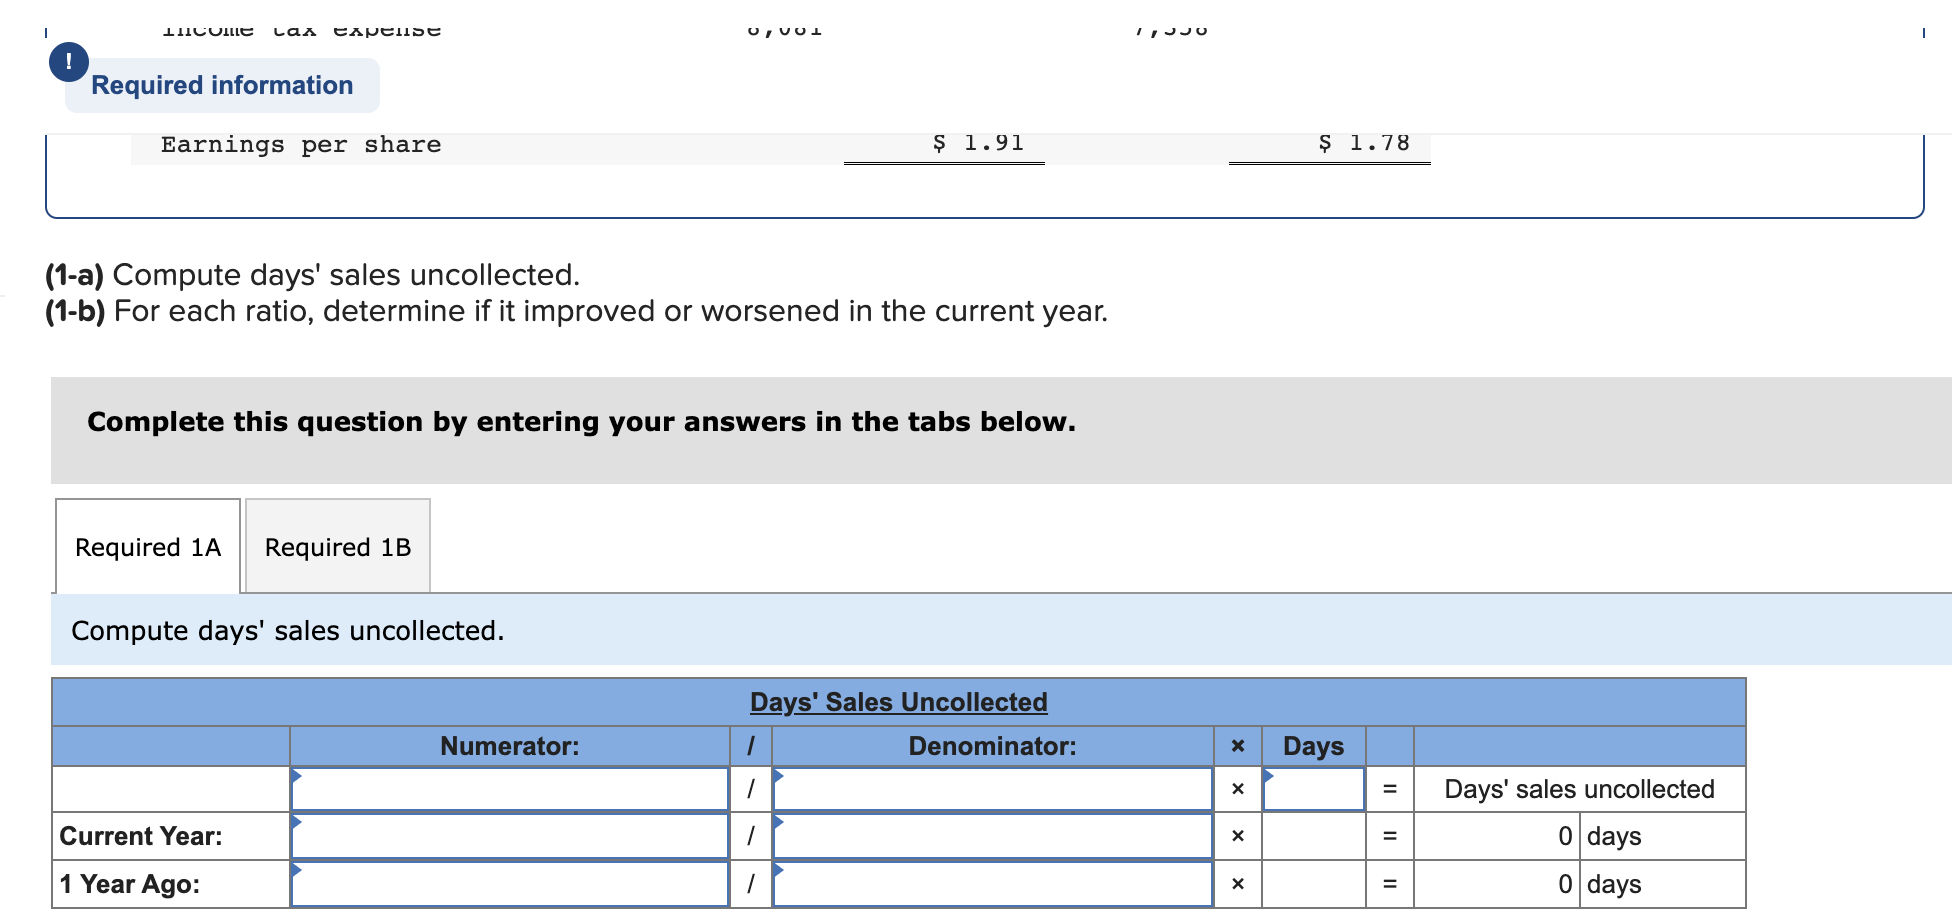Switch to the Required 1B tab

coord(338,546)
